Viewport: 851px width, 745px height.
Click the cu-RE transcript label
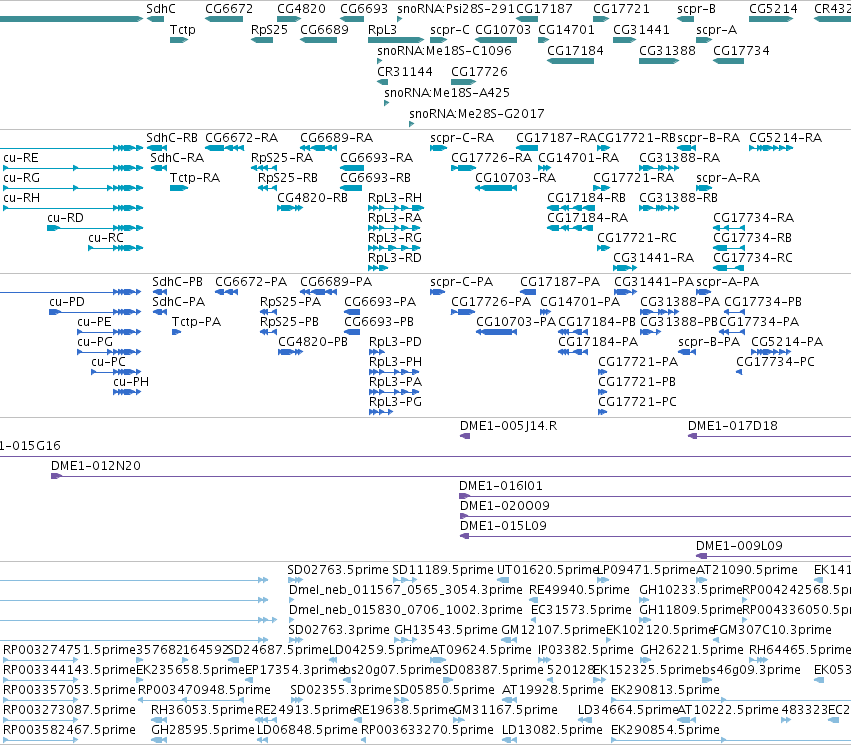[21, 158]
